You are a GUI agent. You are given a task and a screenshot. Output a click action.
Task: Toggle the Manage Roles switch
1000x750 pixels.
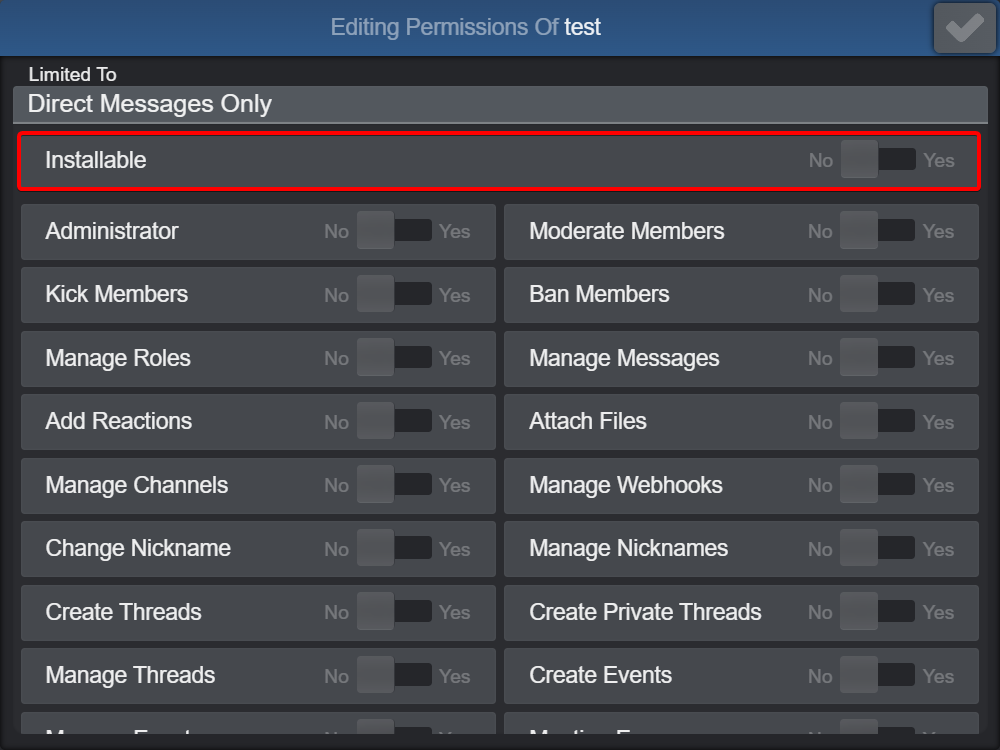click(395, 358)
